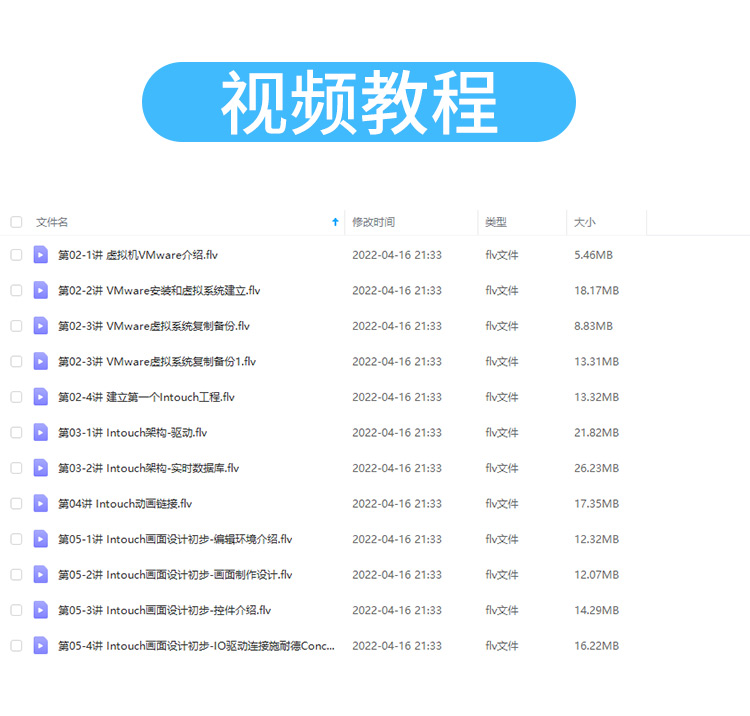
Task: Click the modified date in the 17.35MB row
Action: [x=397, y=504]
